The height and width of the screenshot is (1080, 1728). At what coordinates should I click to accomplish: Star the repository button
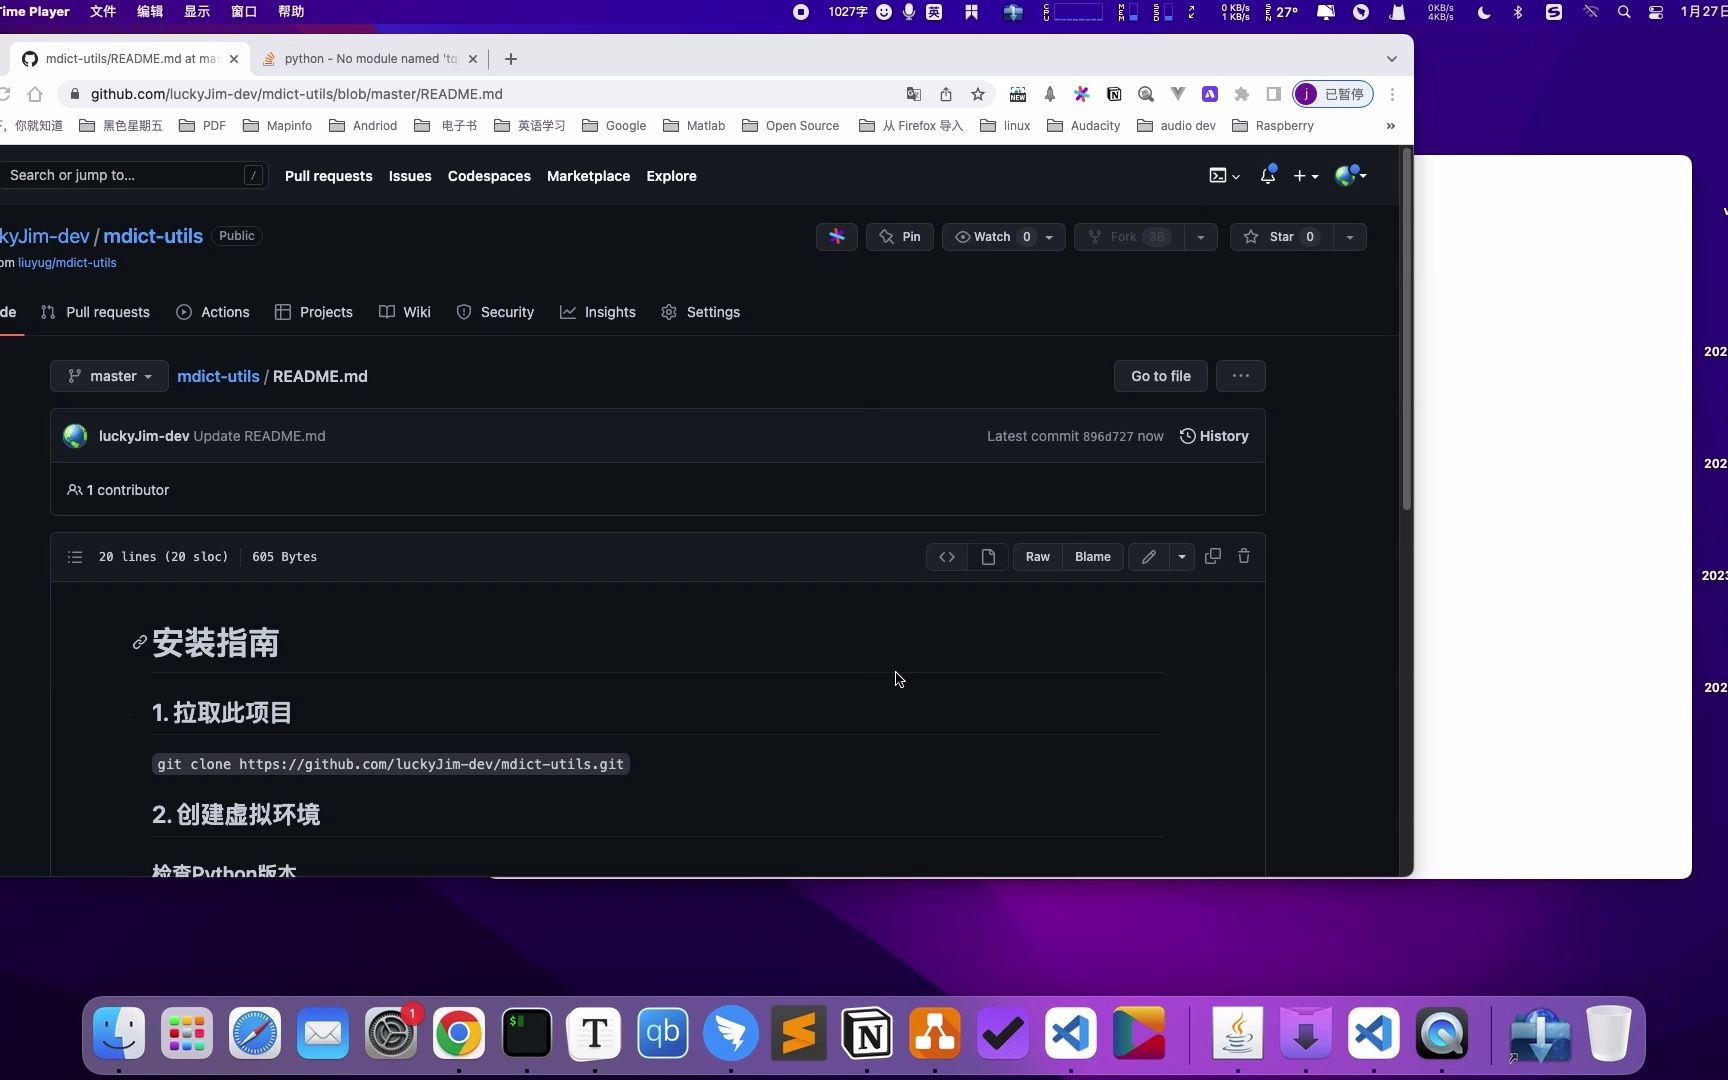coord(1281,237)
